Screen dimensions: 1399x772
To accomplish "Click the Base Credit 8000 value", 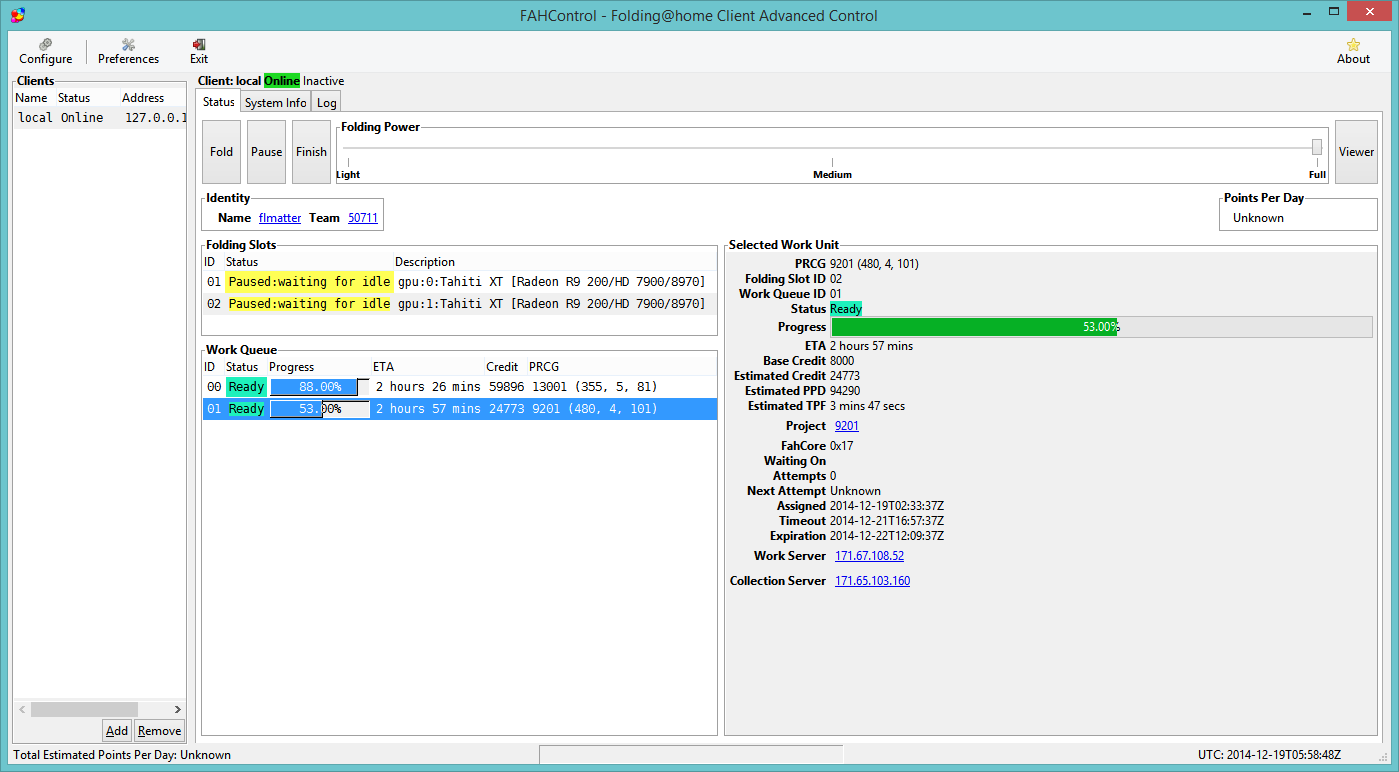I will [842, 361].
